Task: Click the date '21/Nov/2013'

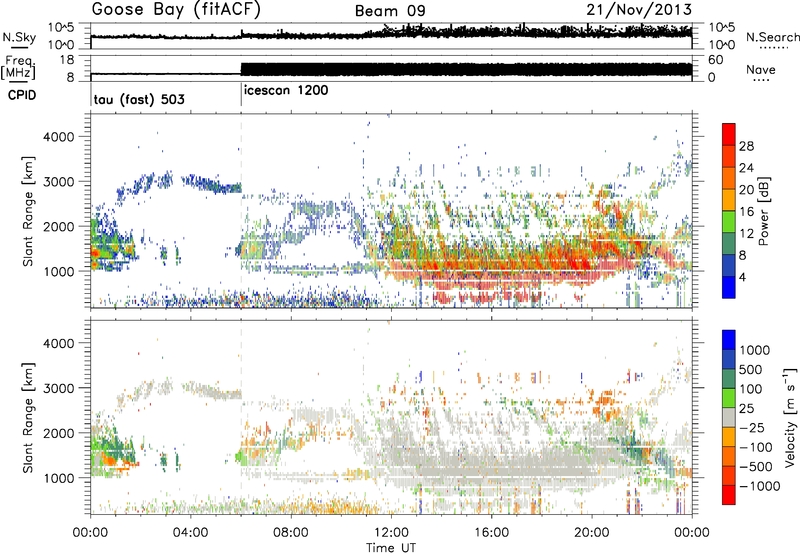Action: click(639, 9)
